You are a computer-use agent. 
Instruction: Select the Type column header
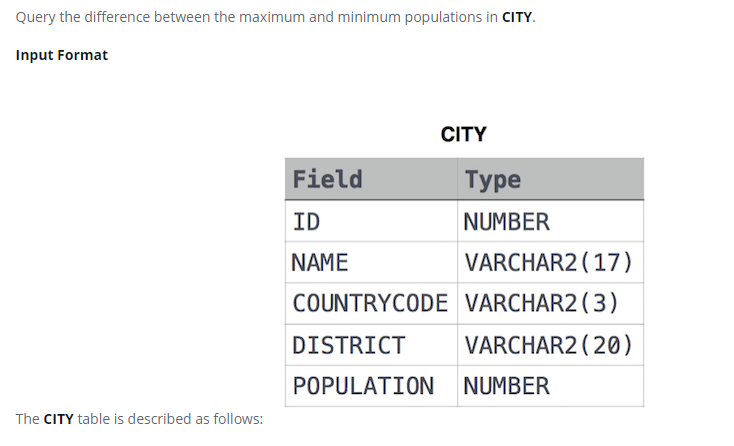click(x=550, y=179)
